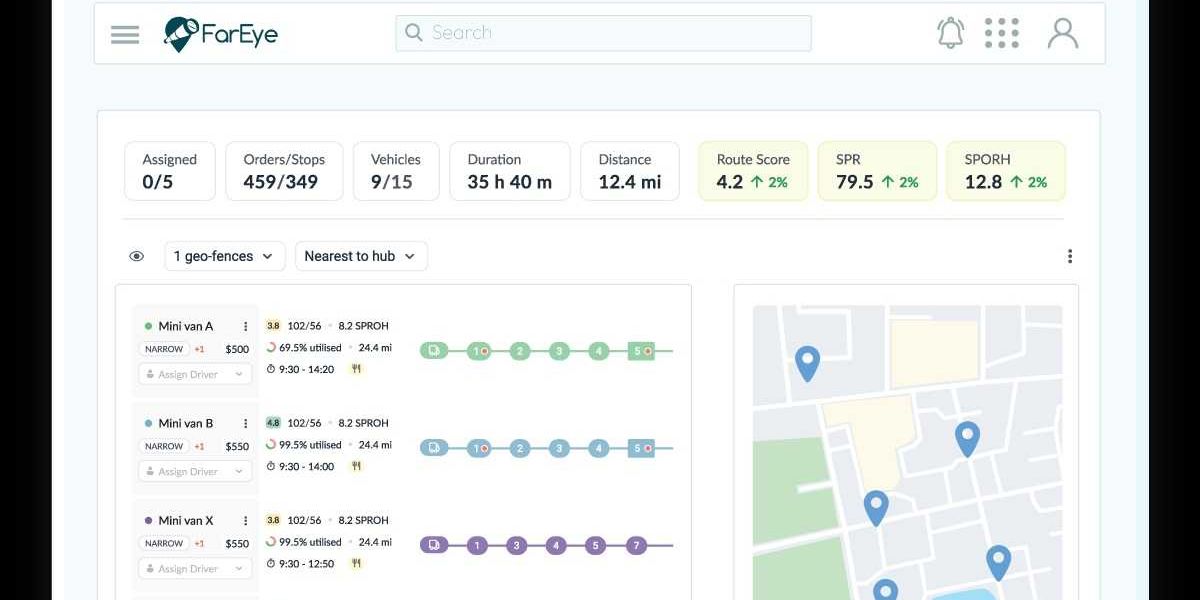The height and width of the screenshot is (600, 1200).
Task: Open notifications bell icon
Action: [951, 33]
